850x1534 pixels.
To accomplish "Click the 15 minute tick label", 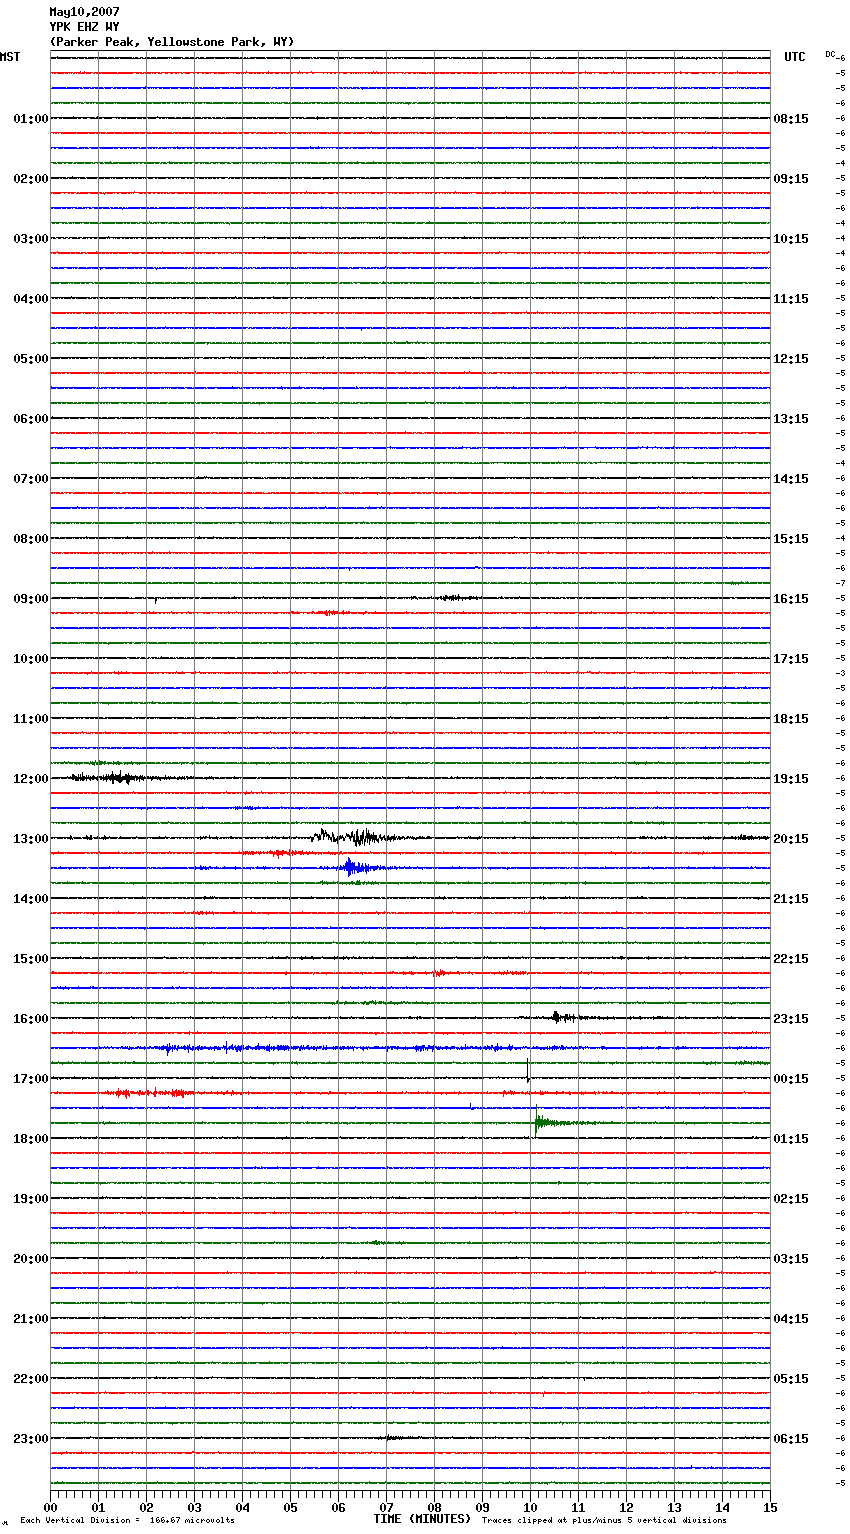I will (770, 1507).
